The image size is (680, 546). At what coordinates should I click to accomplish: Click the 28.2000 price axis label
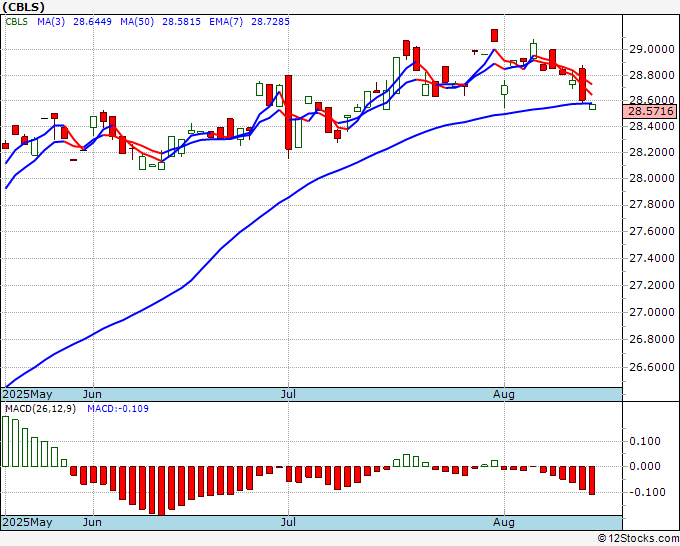pyautogui.click(x=651, y=152)
